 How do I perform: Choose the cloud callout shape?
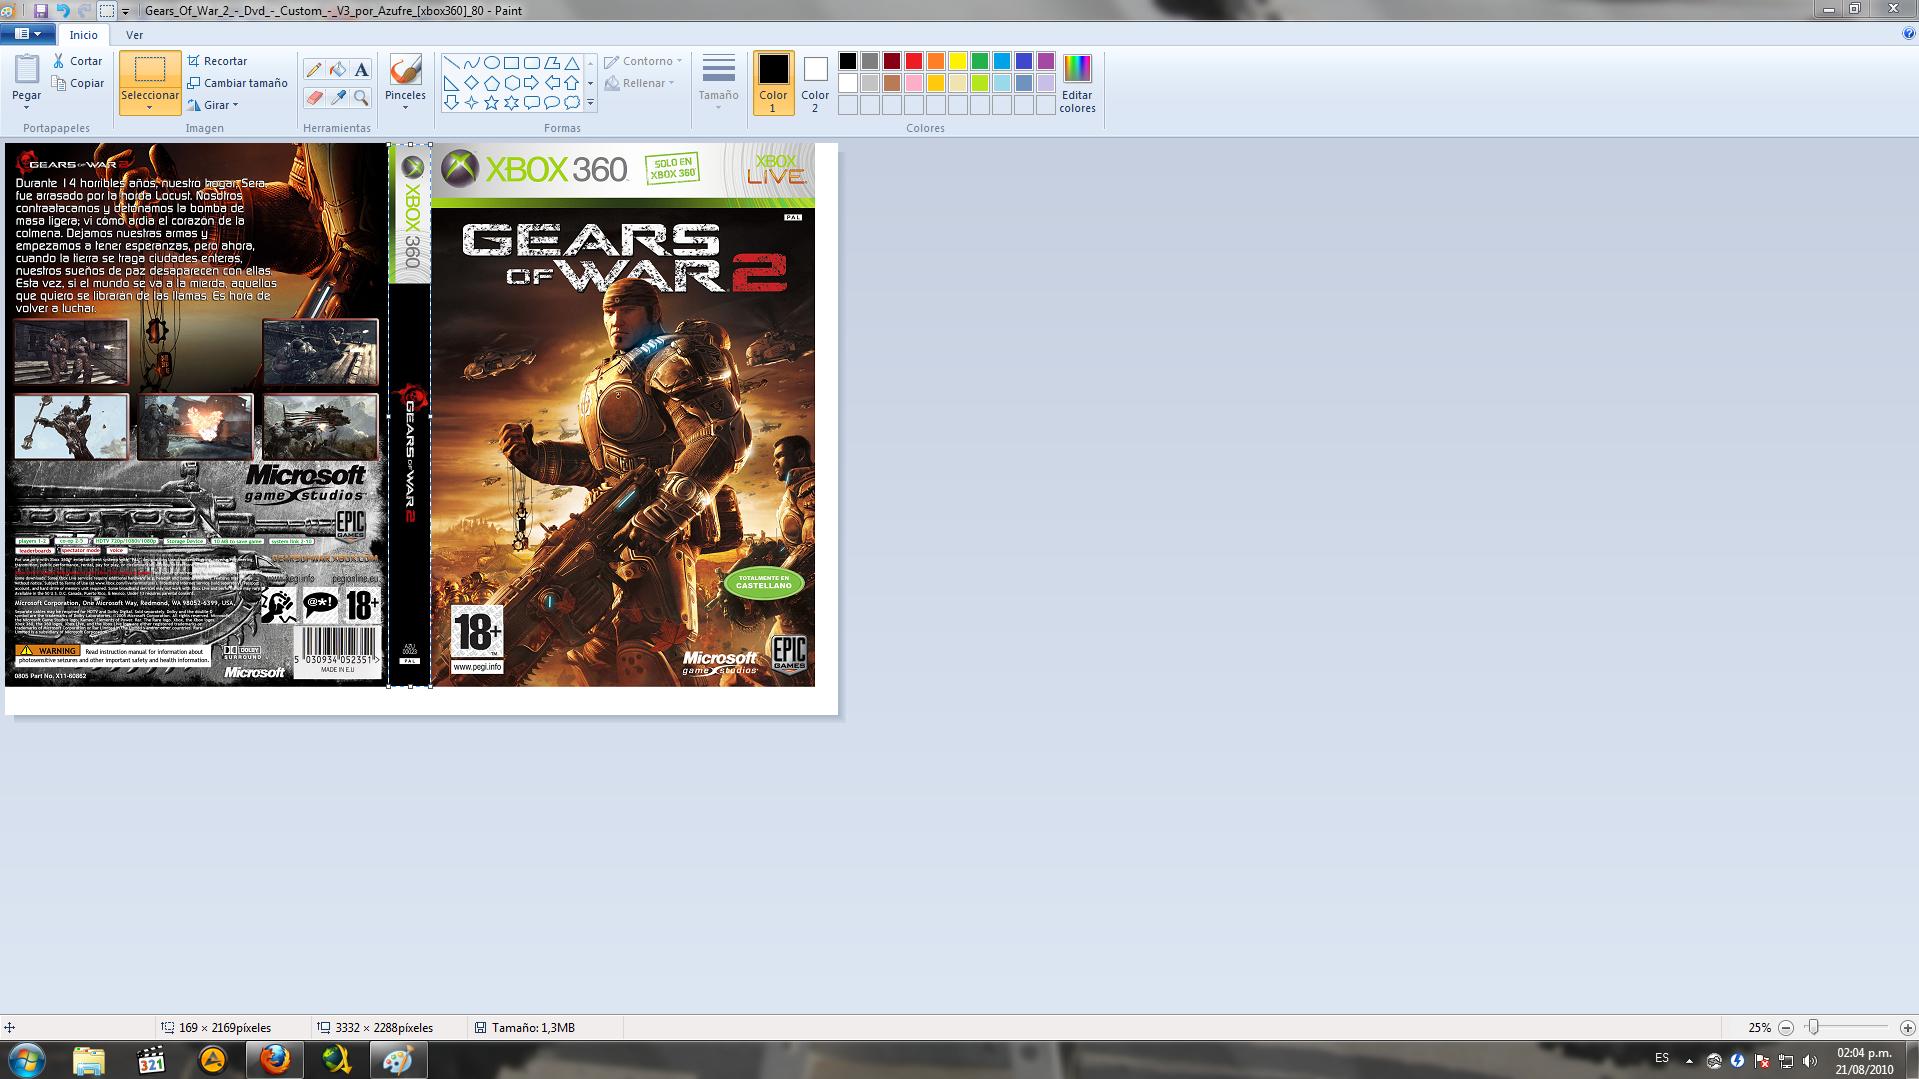pos(572,102)
